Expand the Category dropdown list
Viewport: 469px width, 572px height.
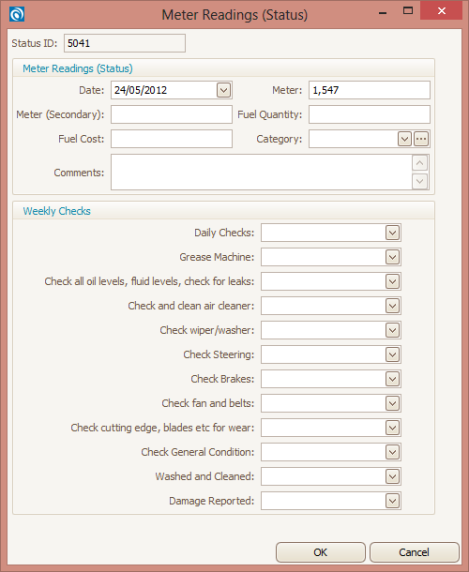pyautogui.click(x=404, y=139)
